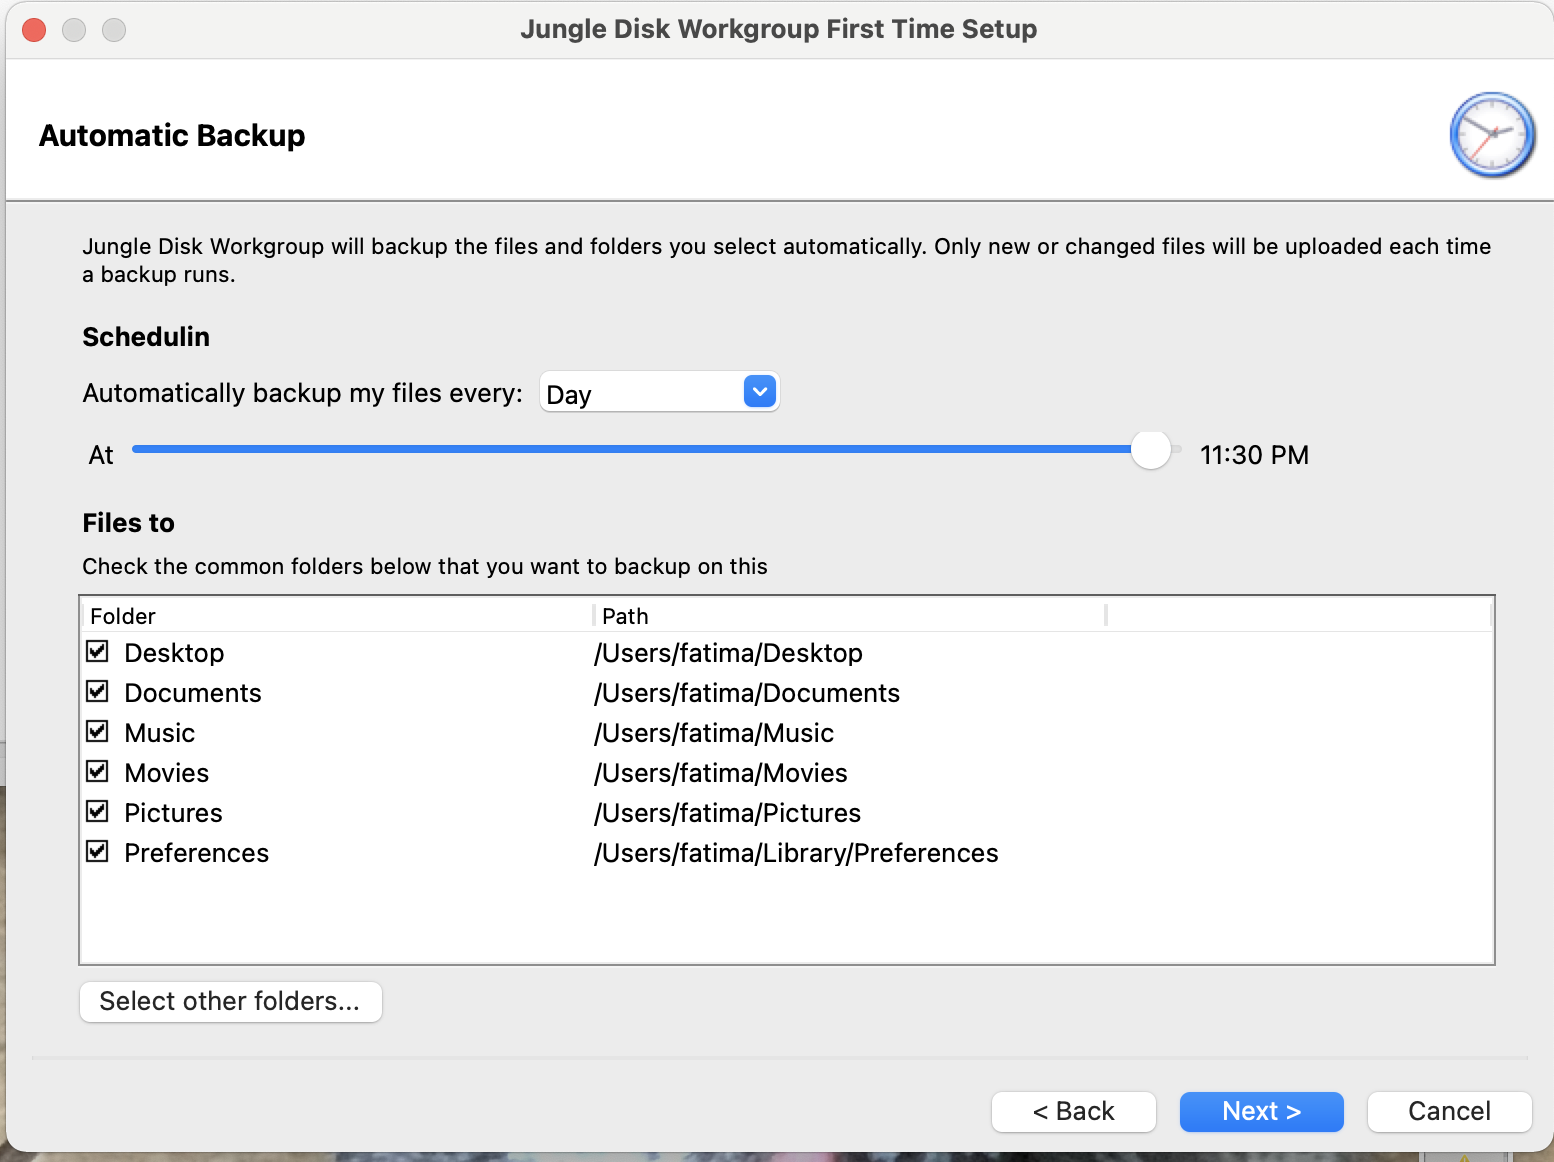This screenshot has width=1554, height=1162.
Task: Click the clock icon in Automatic Backup header
Action: pyautogui.click(x=1492, y=135)
